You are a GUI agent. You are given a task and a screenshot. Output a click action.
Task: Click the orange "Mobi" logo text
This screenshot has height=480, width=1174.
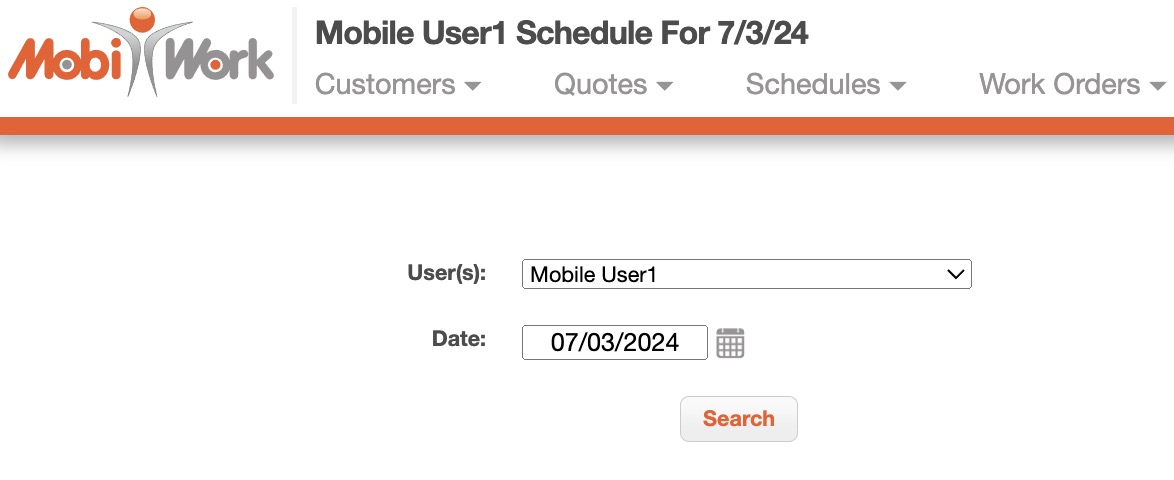pyautogui.click(x=62, y=61)
